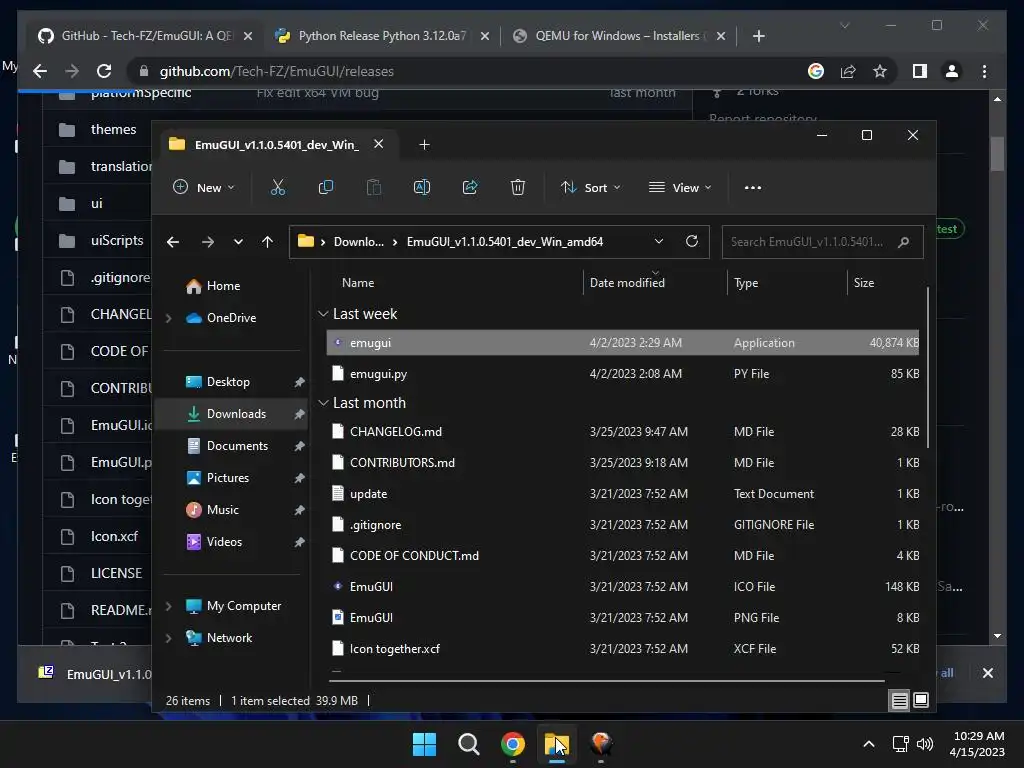Viewport: 1024px width, 768px height.
Task: Open Desktop in navigation pane
Action: 227,382
